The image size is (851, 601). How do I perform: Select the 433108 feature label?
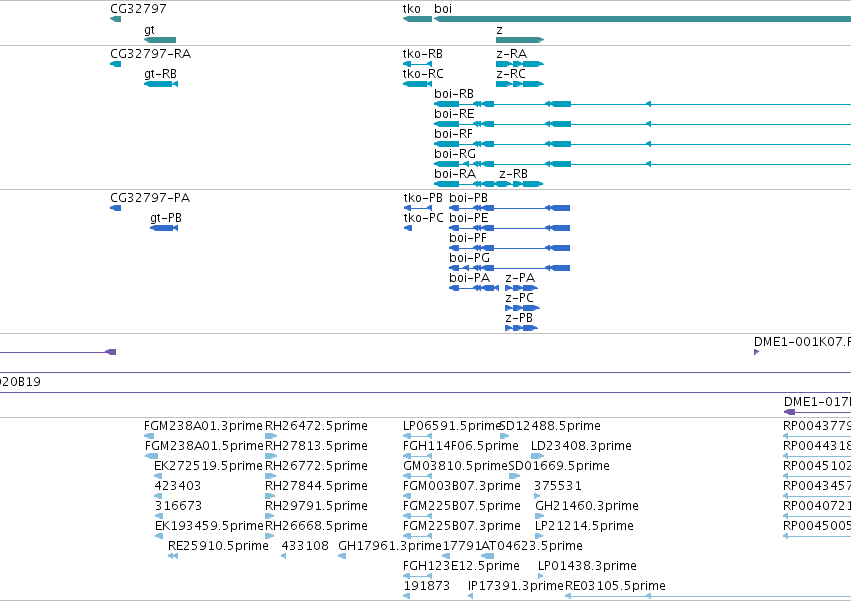[x=305, y=546]
